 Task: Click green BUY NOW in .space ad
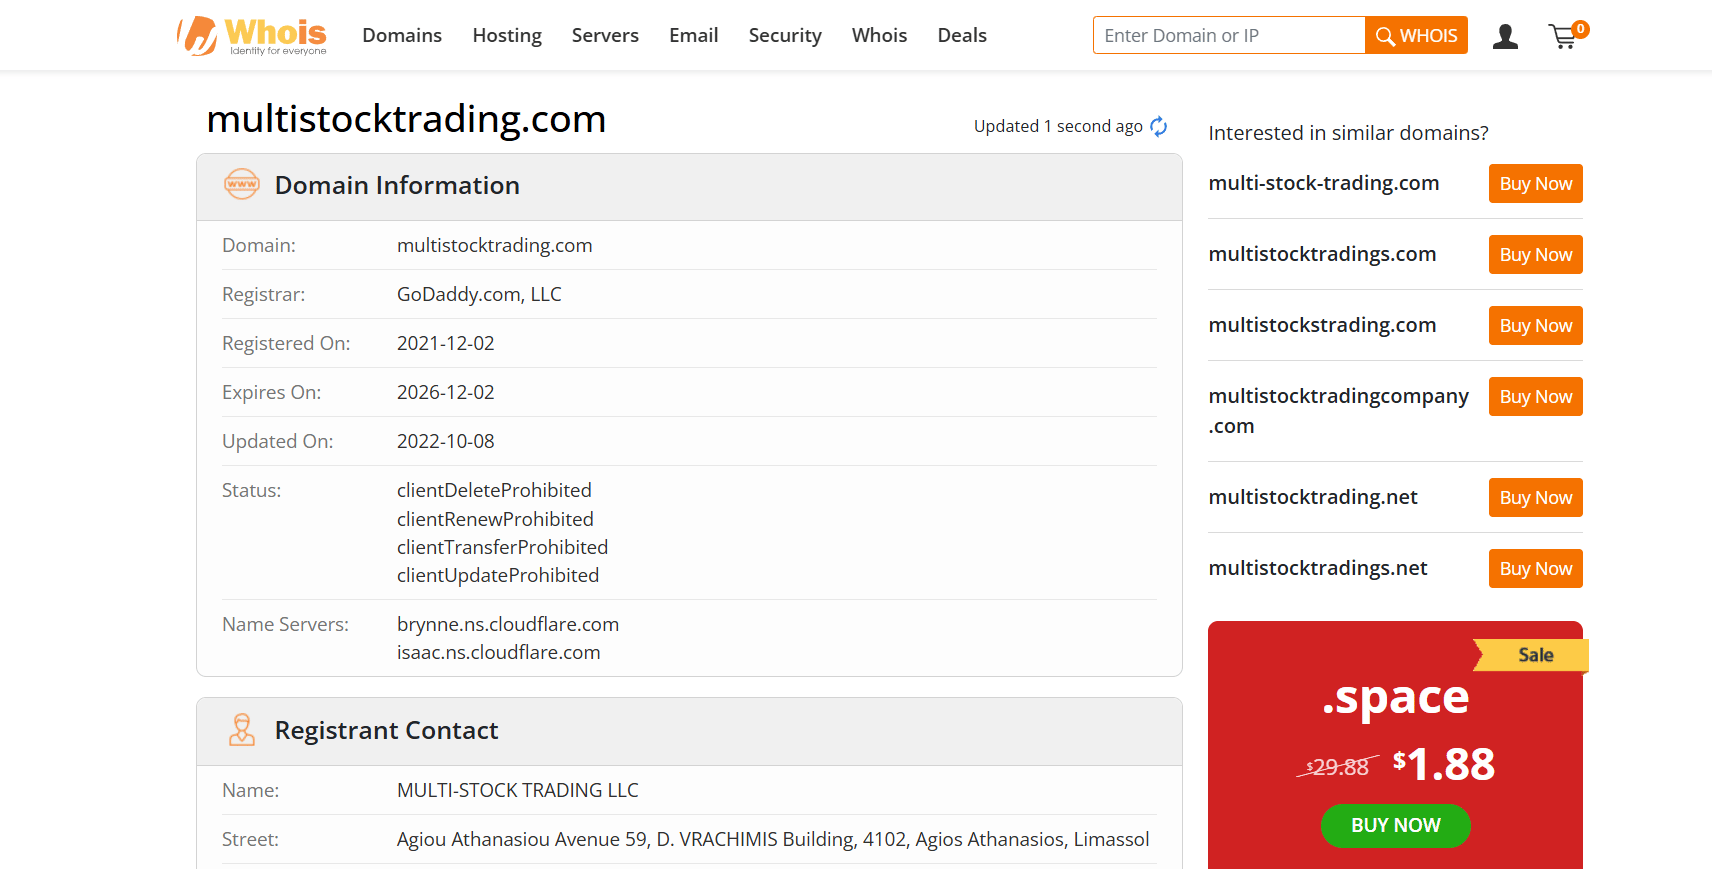point(1395,825)
